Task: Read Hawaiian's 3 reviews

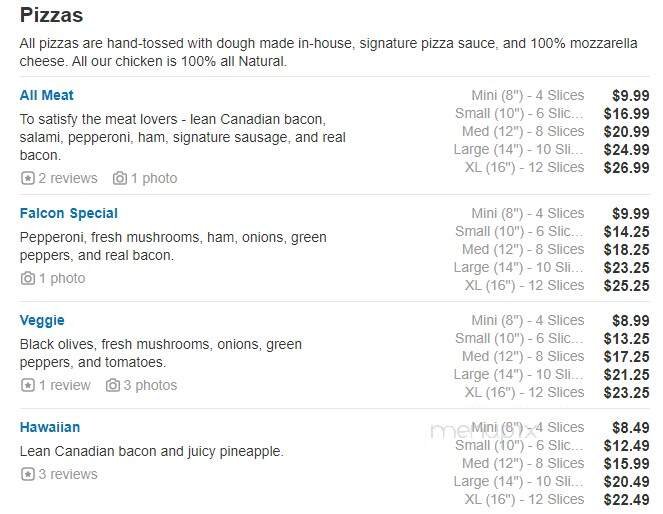Action: 68,474
